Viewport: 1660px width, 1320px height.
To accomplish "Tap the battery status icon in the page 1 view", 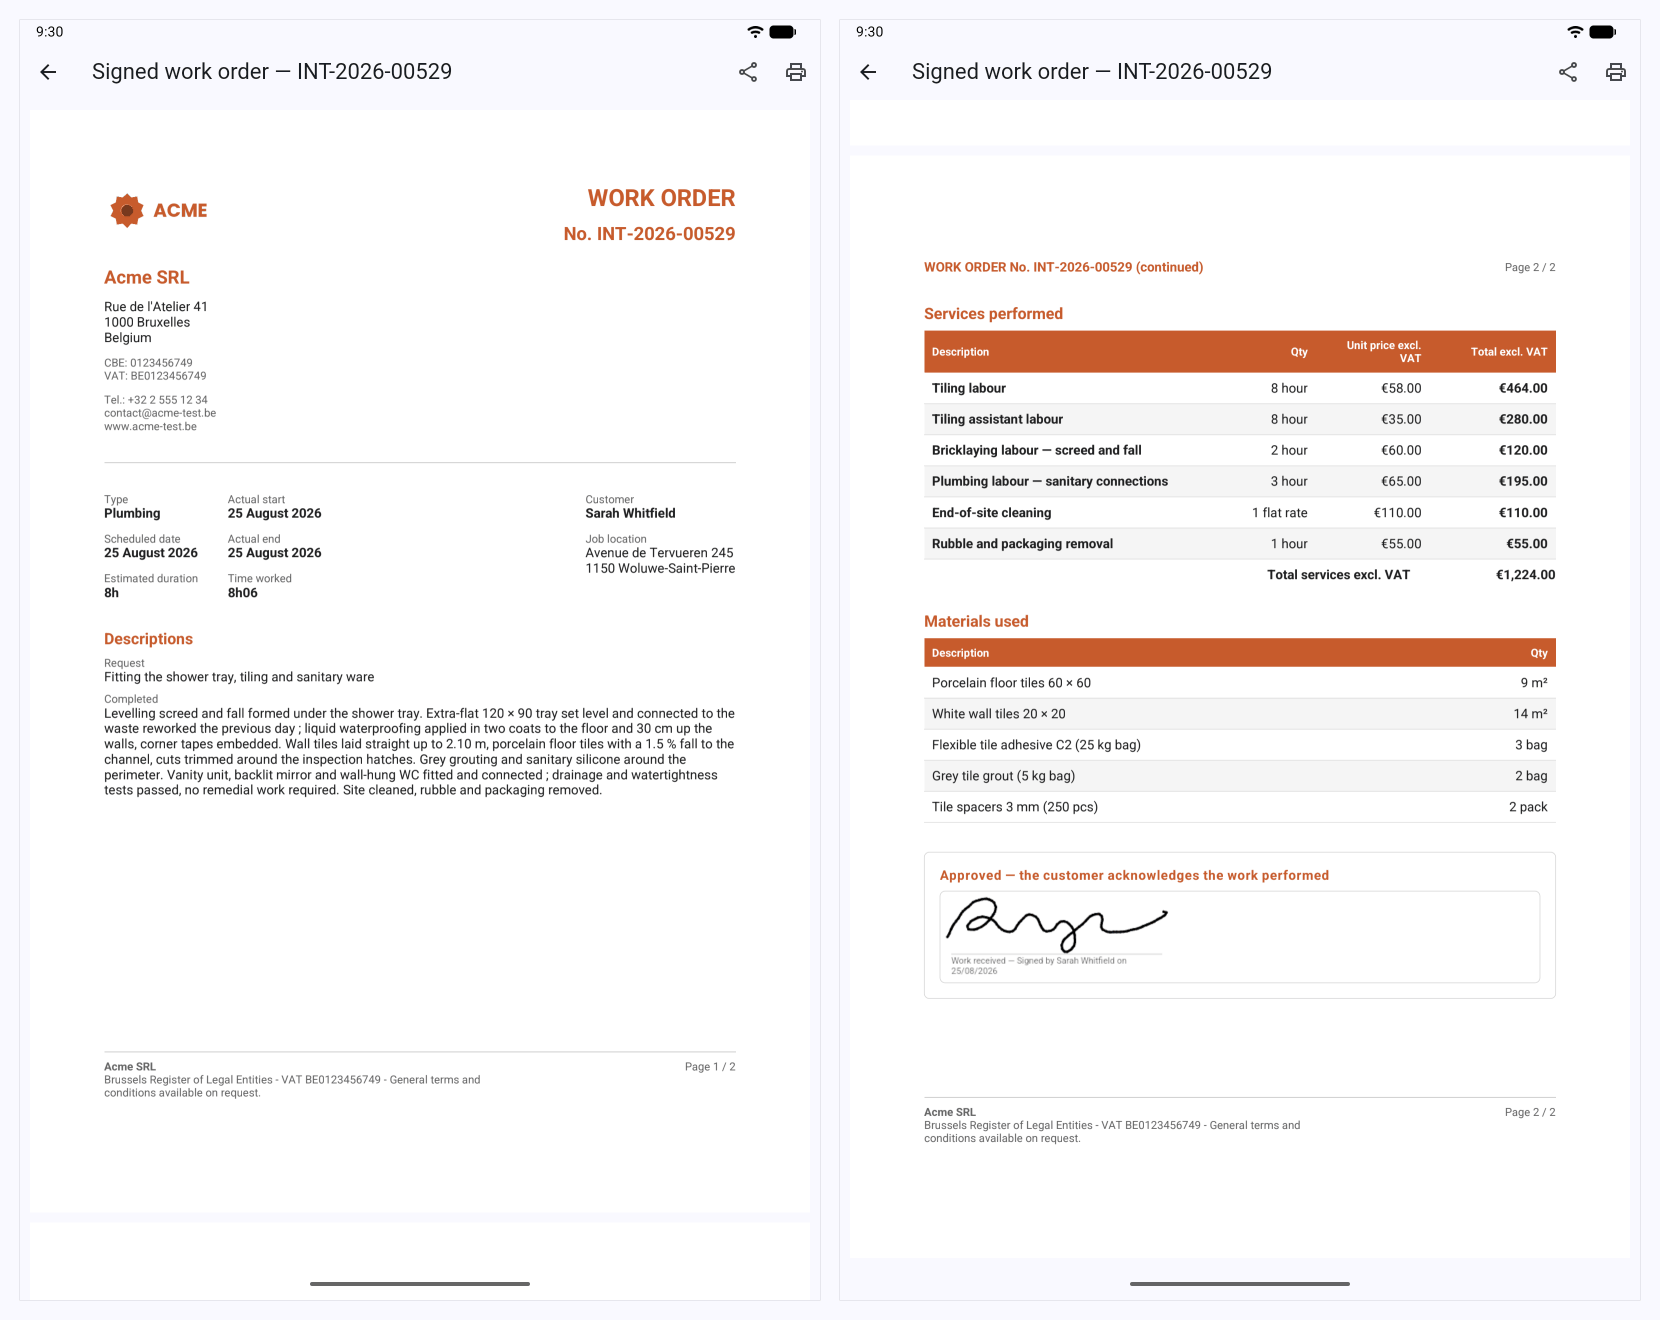I will [783, 32].
